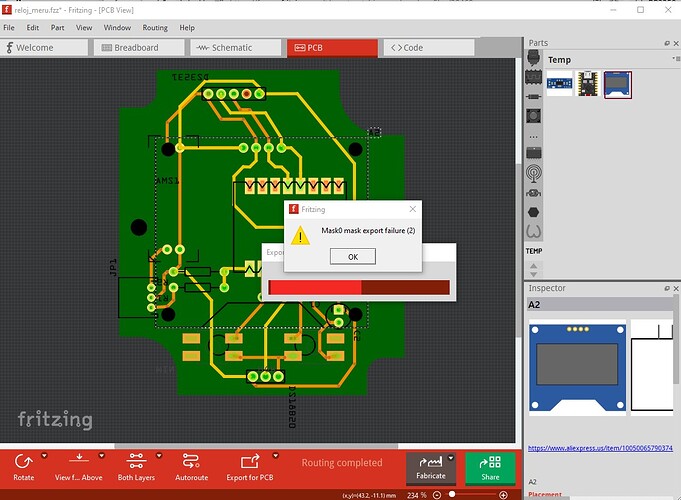Click the OLED breadboard image in Inspector
The image size is (681, 500).
(x=577, y=367)
